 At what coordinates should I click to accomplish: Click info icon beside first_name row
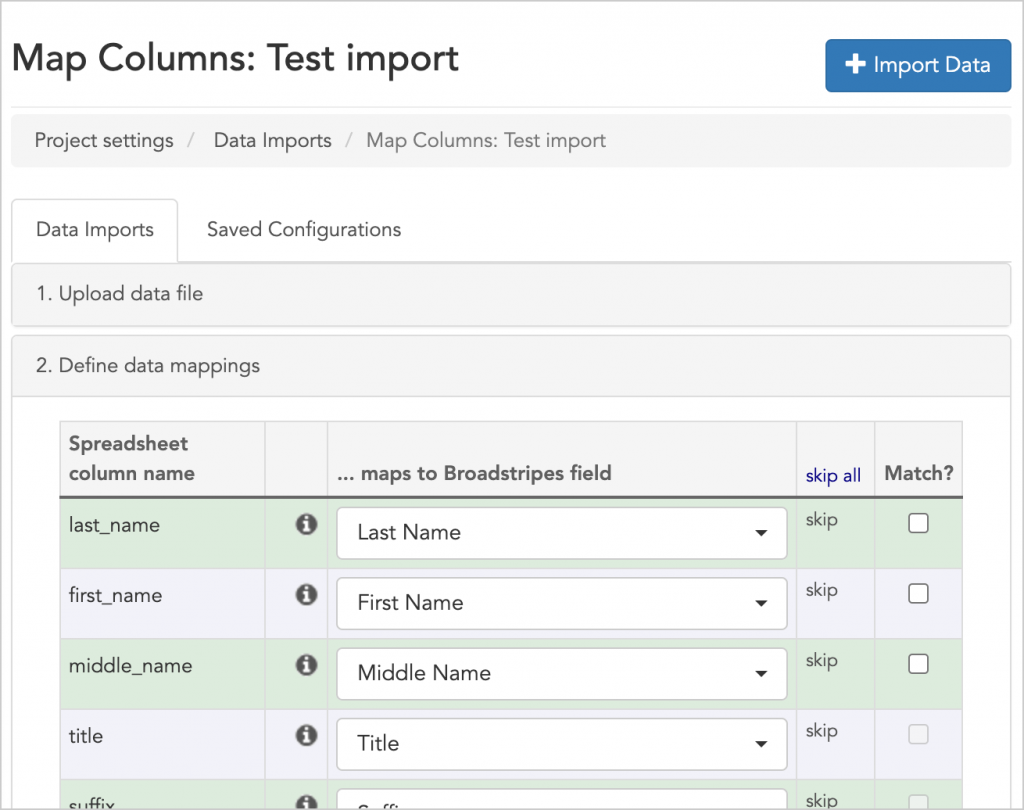click(307, 594)
